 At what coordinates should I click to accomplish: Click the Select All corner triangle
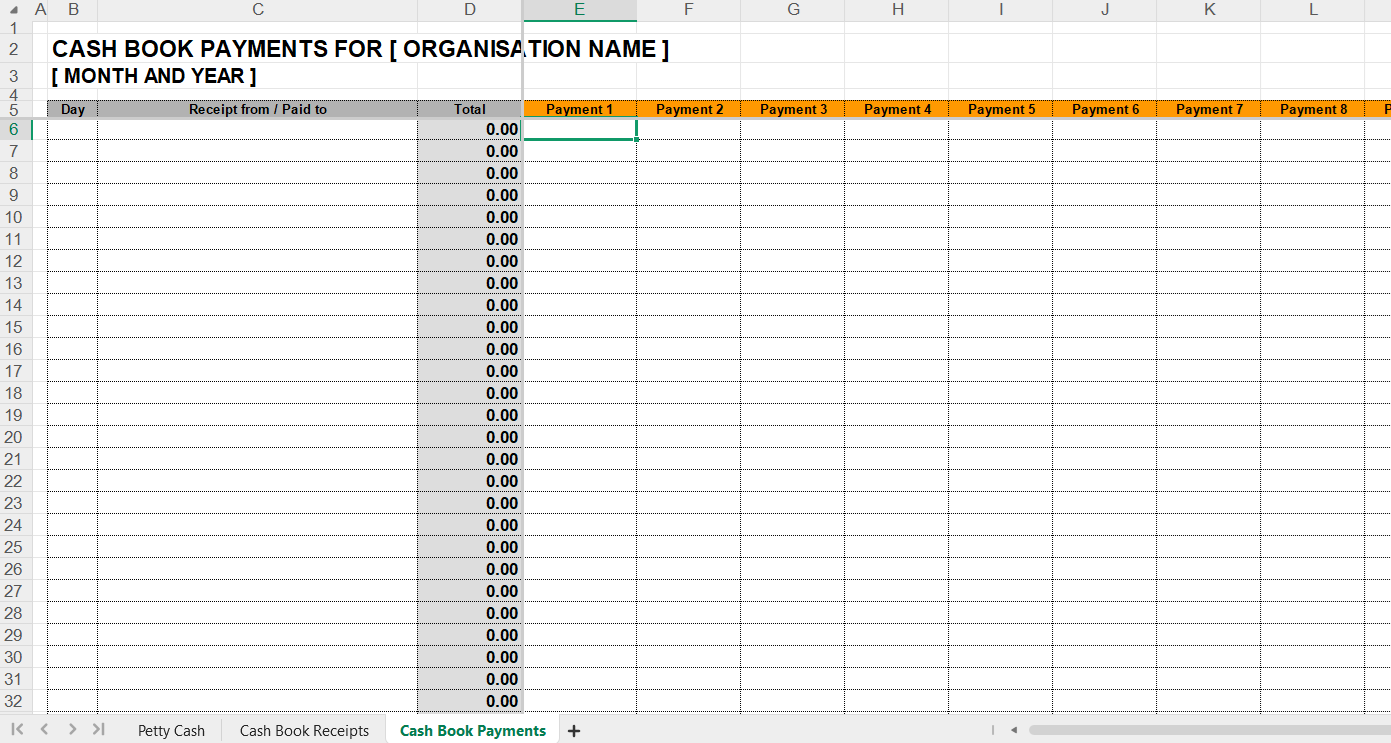(x=14, y=10)
